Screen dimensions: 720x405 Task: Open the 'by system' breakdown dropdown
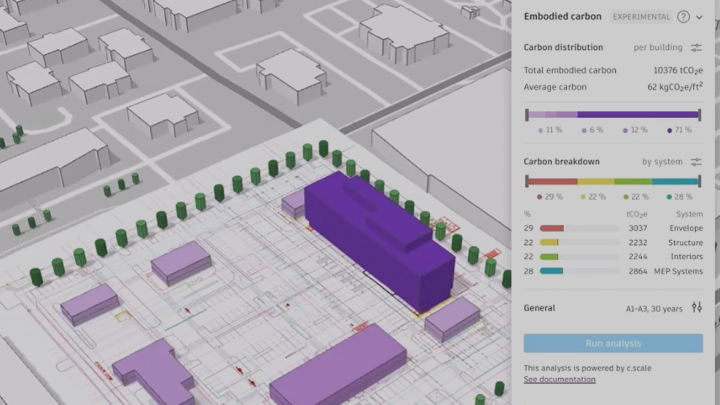661,161
